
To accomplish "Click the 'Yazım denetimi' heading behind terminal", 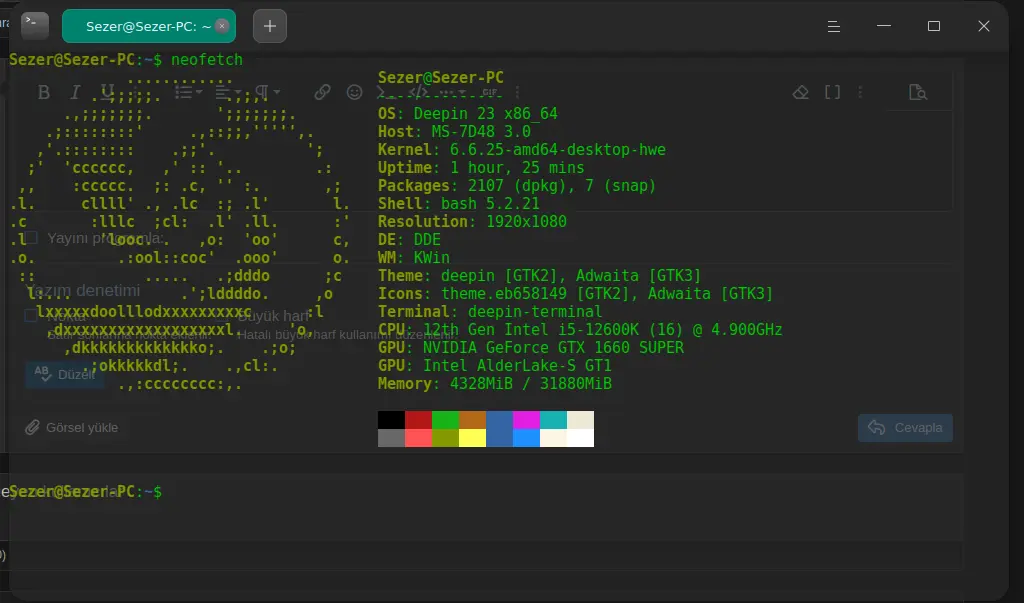I will pyautogui.click(x=82, y=290).
